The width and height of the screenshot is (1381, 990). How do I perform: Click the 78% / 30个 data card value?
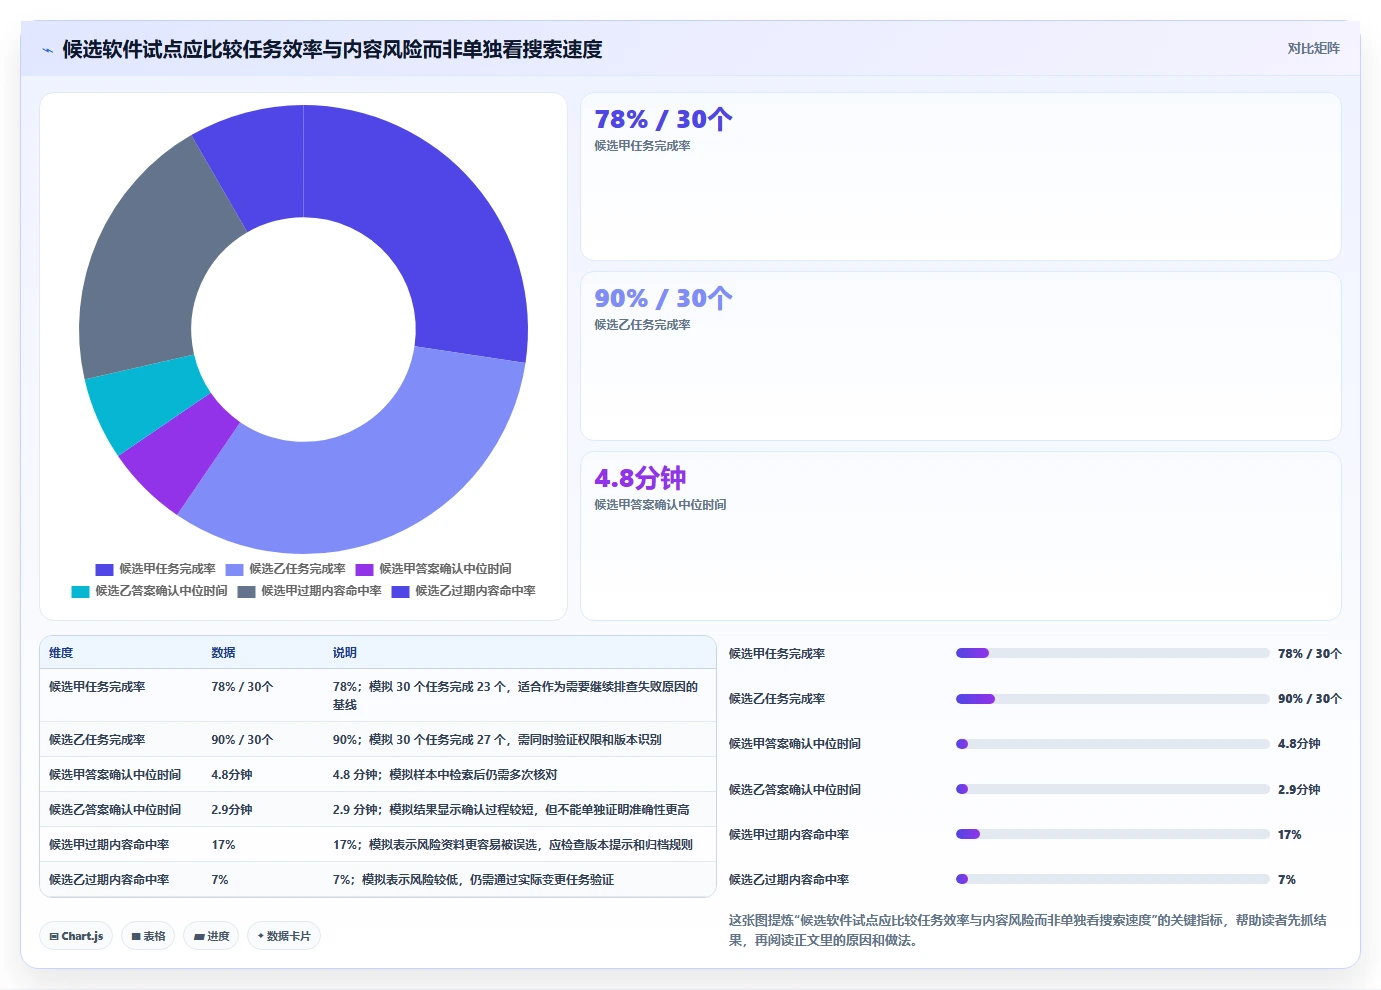tap(663, 120)
